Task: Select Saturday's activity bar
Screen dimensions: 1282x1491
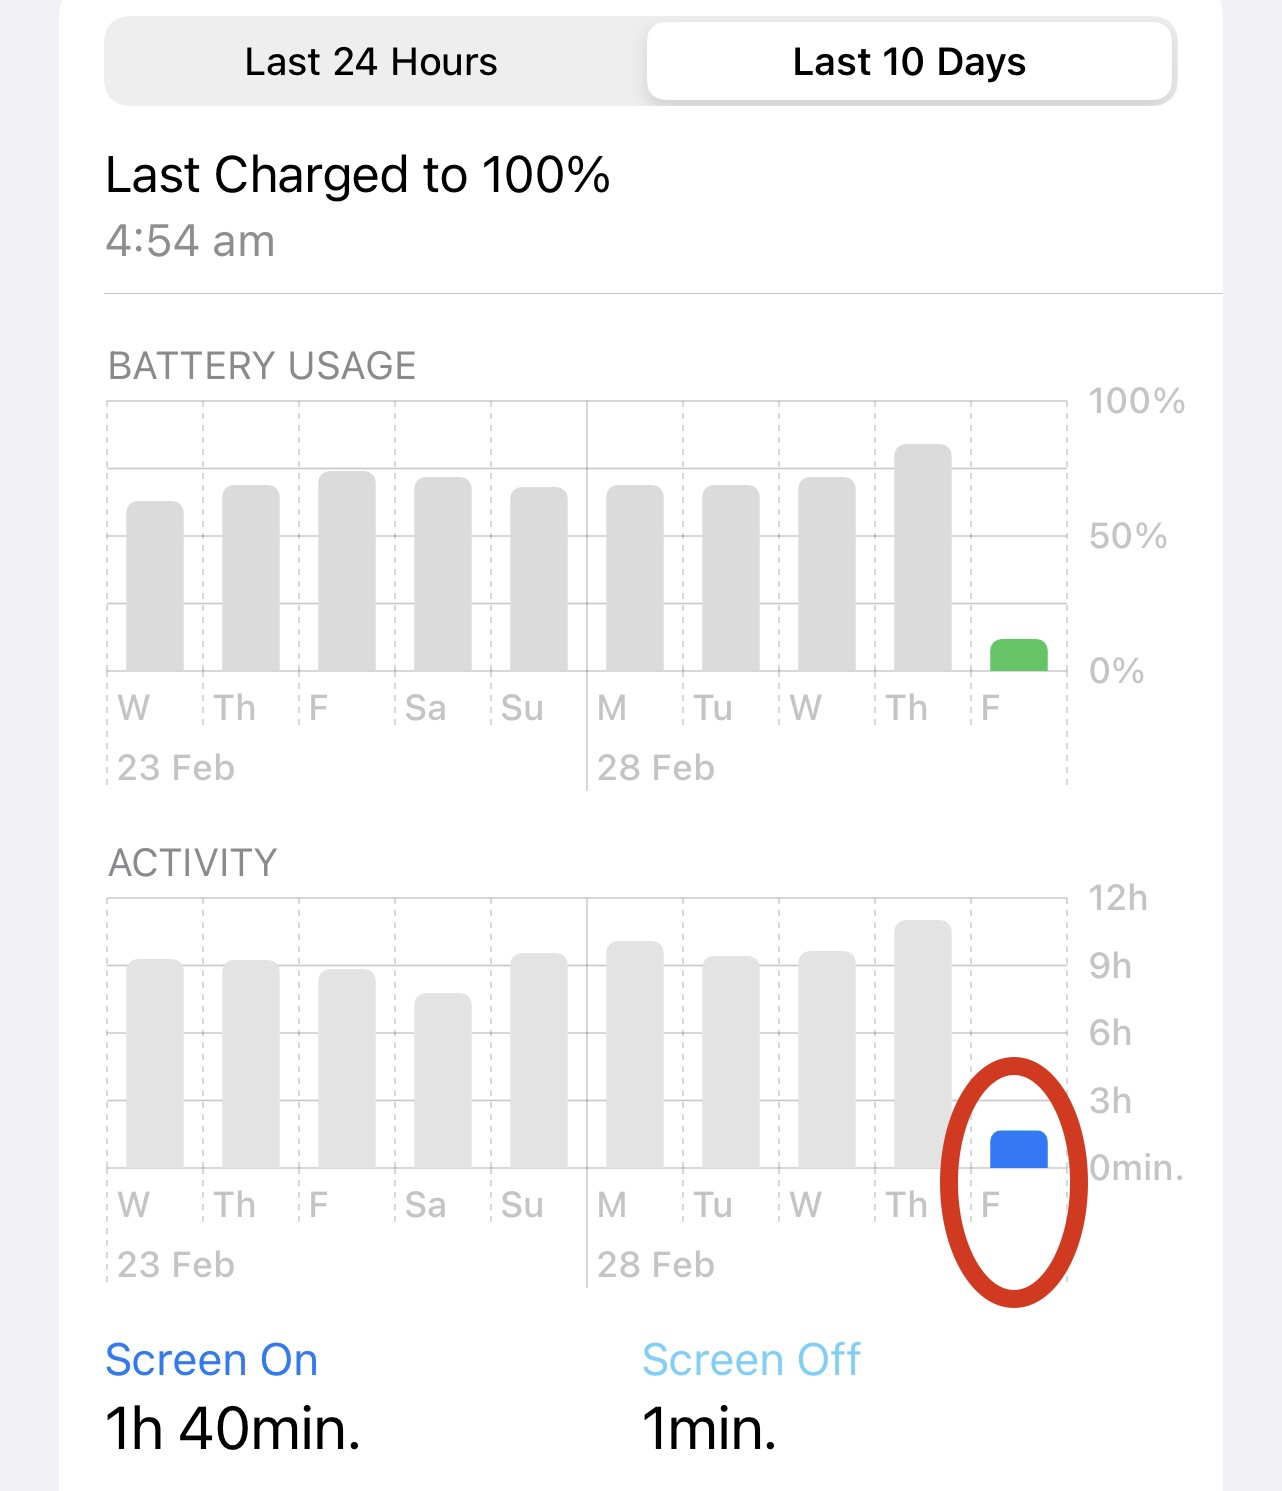Action: [x=443, y=1081]
